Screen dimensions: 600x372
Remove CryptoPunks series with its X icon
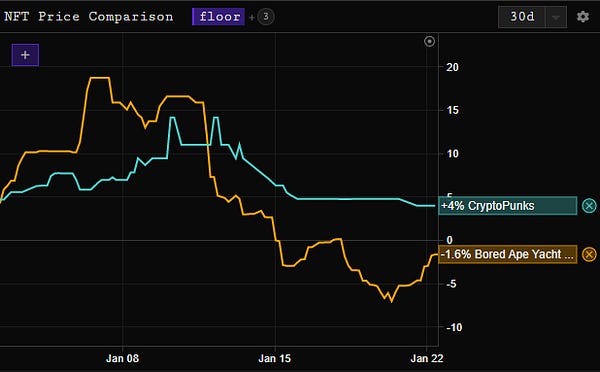[x=589, y=206]
